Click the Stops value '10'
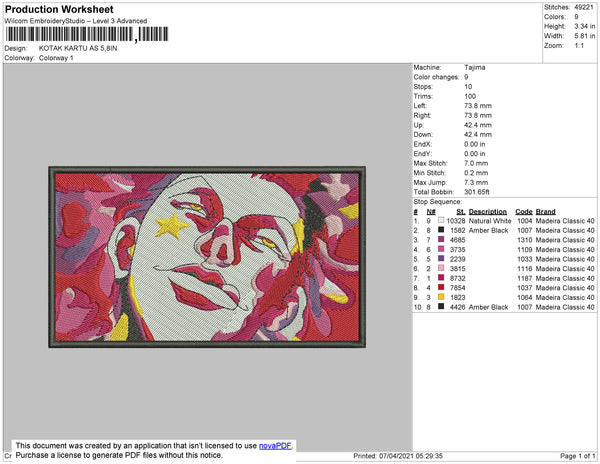The height and width of the screenshot is (464, 600). point(468,86)
